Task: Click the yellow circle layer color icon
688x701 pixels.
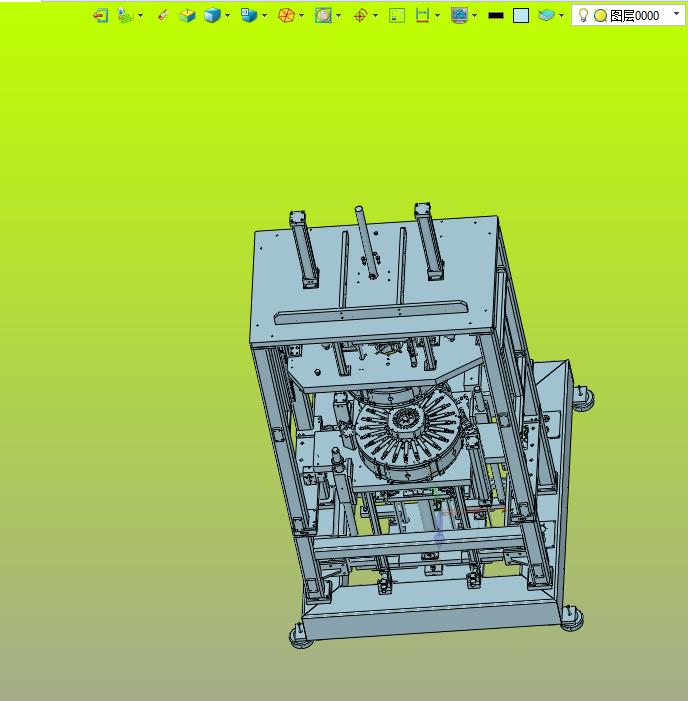Action: (x=600, y=16)
